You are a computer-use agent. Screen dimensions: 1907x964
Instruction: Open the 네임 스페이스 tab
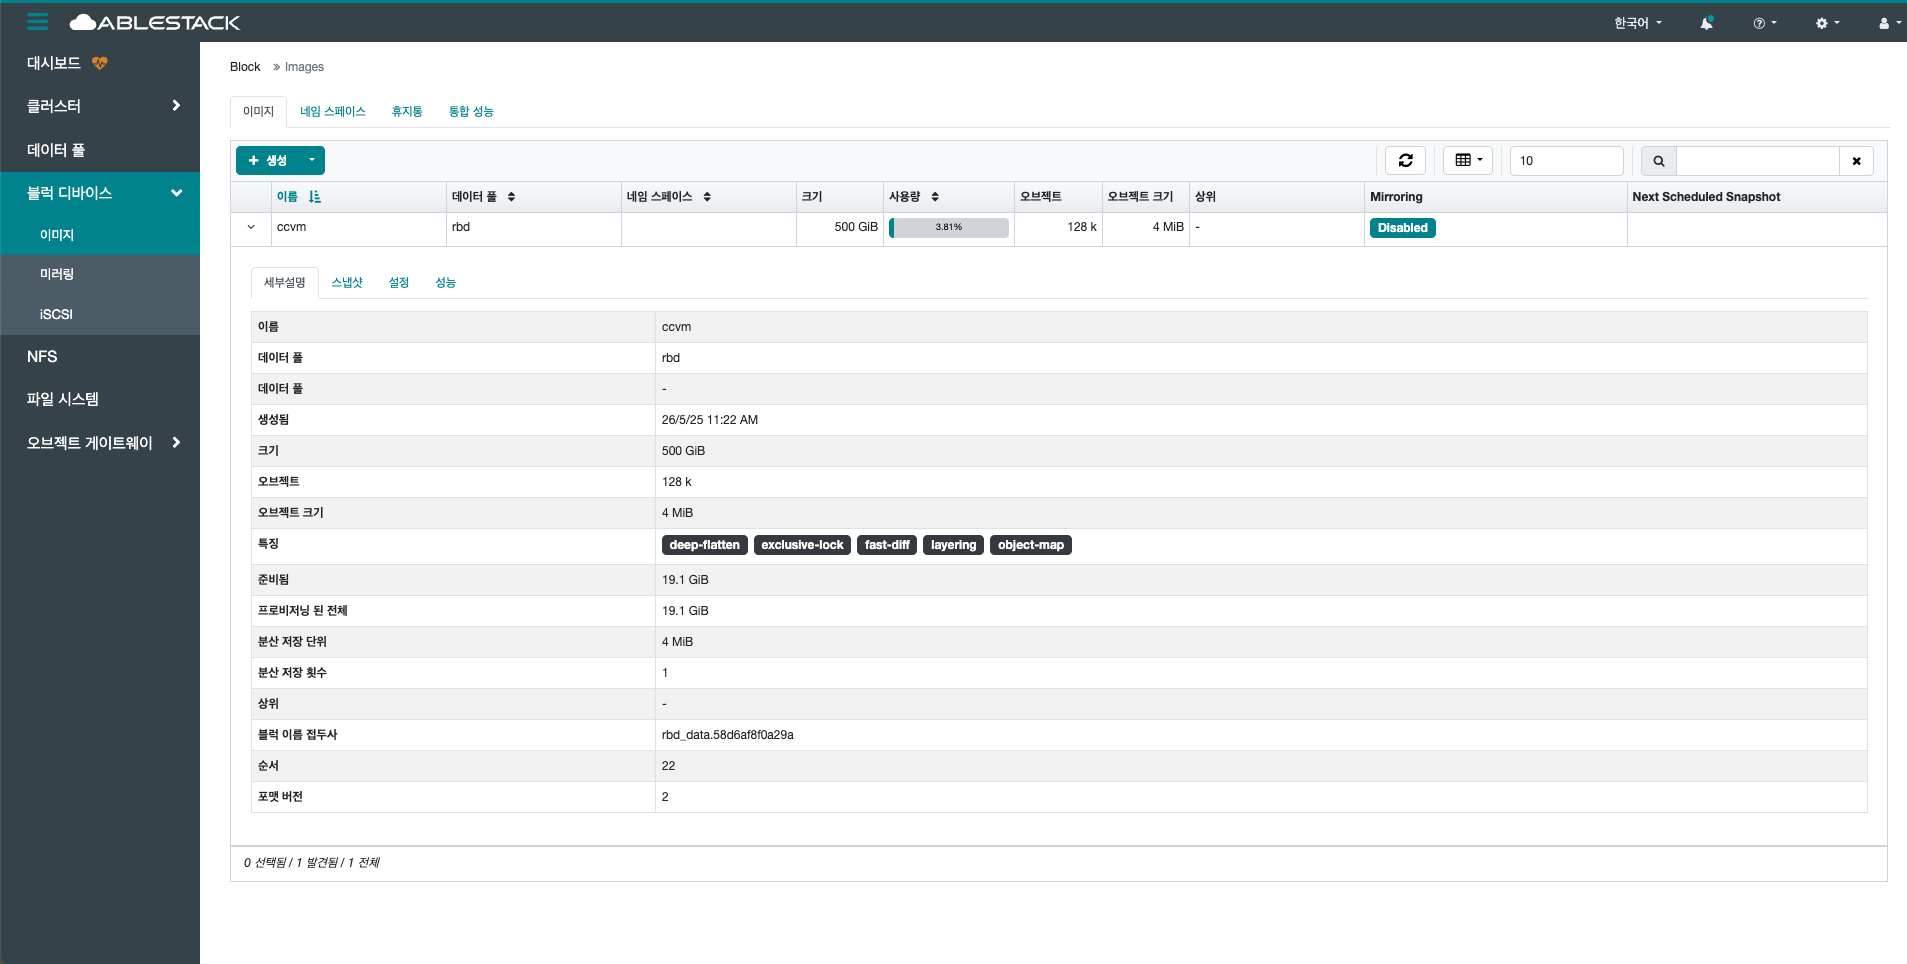(333, 111)
